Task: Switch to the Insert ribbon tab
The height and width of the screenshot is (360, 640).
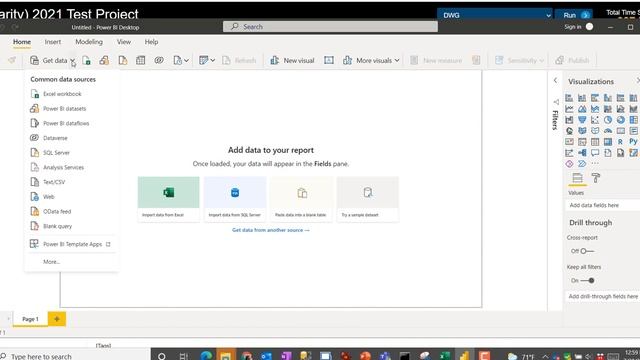Action: coord(53,42)
